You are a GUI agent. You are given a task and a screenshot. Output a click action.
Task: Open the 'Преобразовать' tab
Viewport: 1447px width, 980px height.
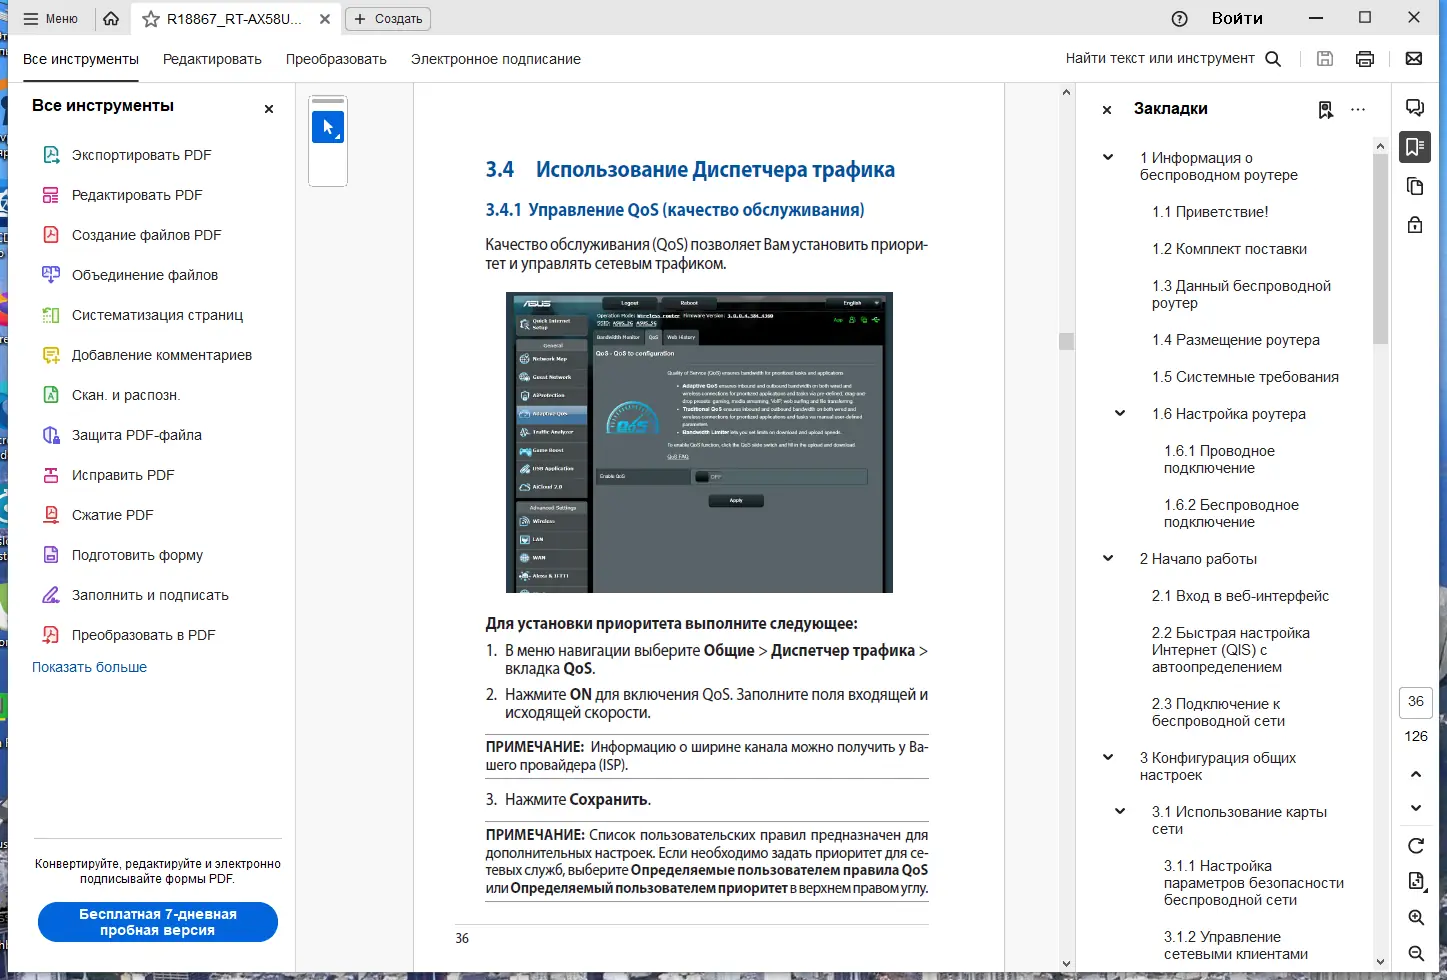336,59
